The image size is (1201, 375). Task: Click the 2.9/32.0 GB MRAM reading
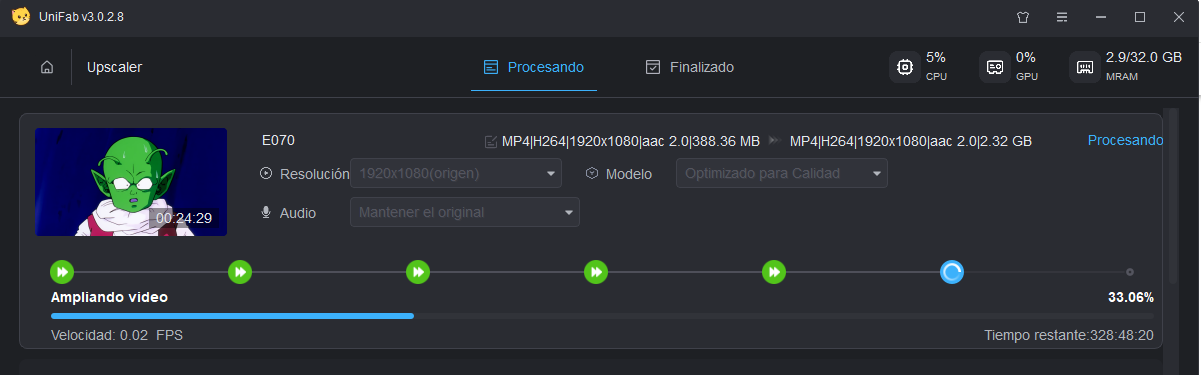pos(1144,58)
